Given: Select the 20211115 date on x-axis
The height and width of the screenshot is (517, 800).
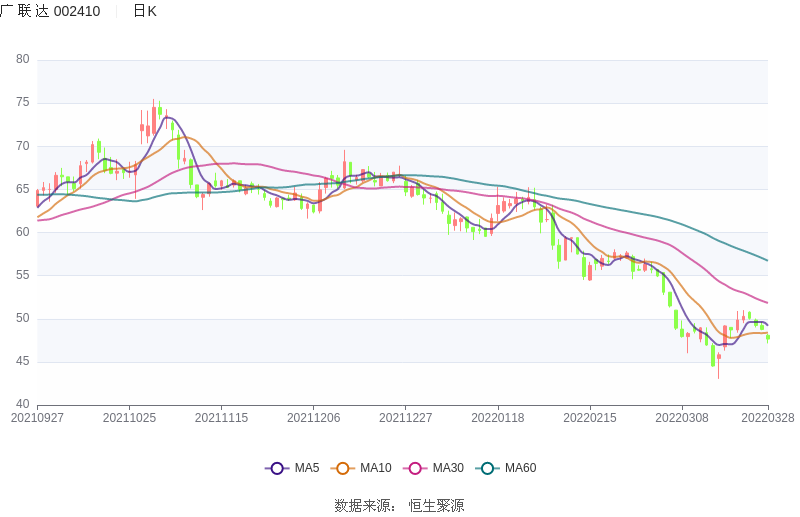Looking at the screenshot, I should pyautogui.click(x=222, y=418).
